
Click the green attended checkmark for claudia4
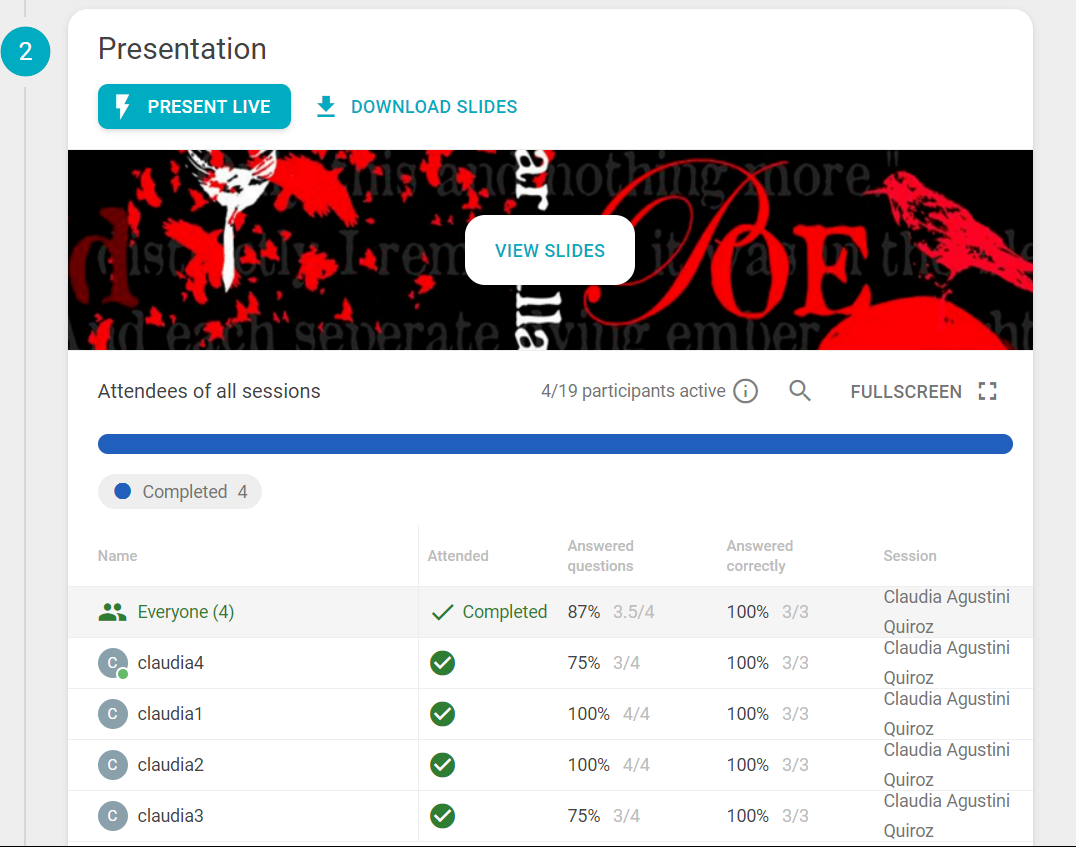pyautogui.click(x=443, y=663)
